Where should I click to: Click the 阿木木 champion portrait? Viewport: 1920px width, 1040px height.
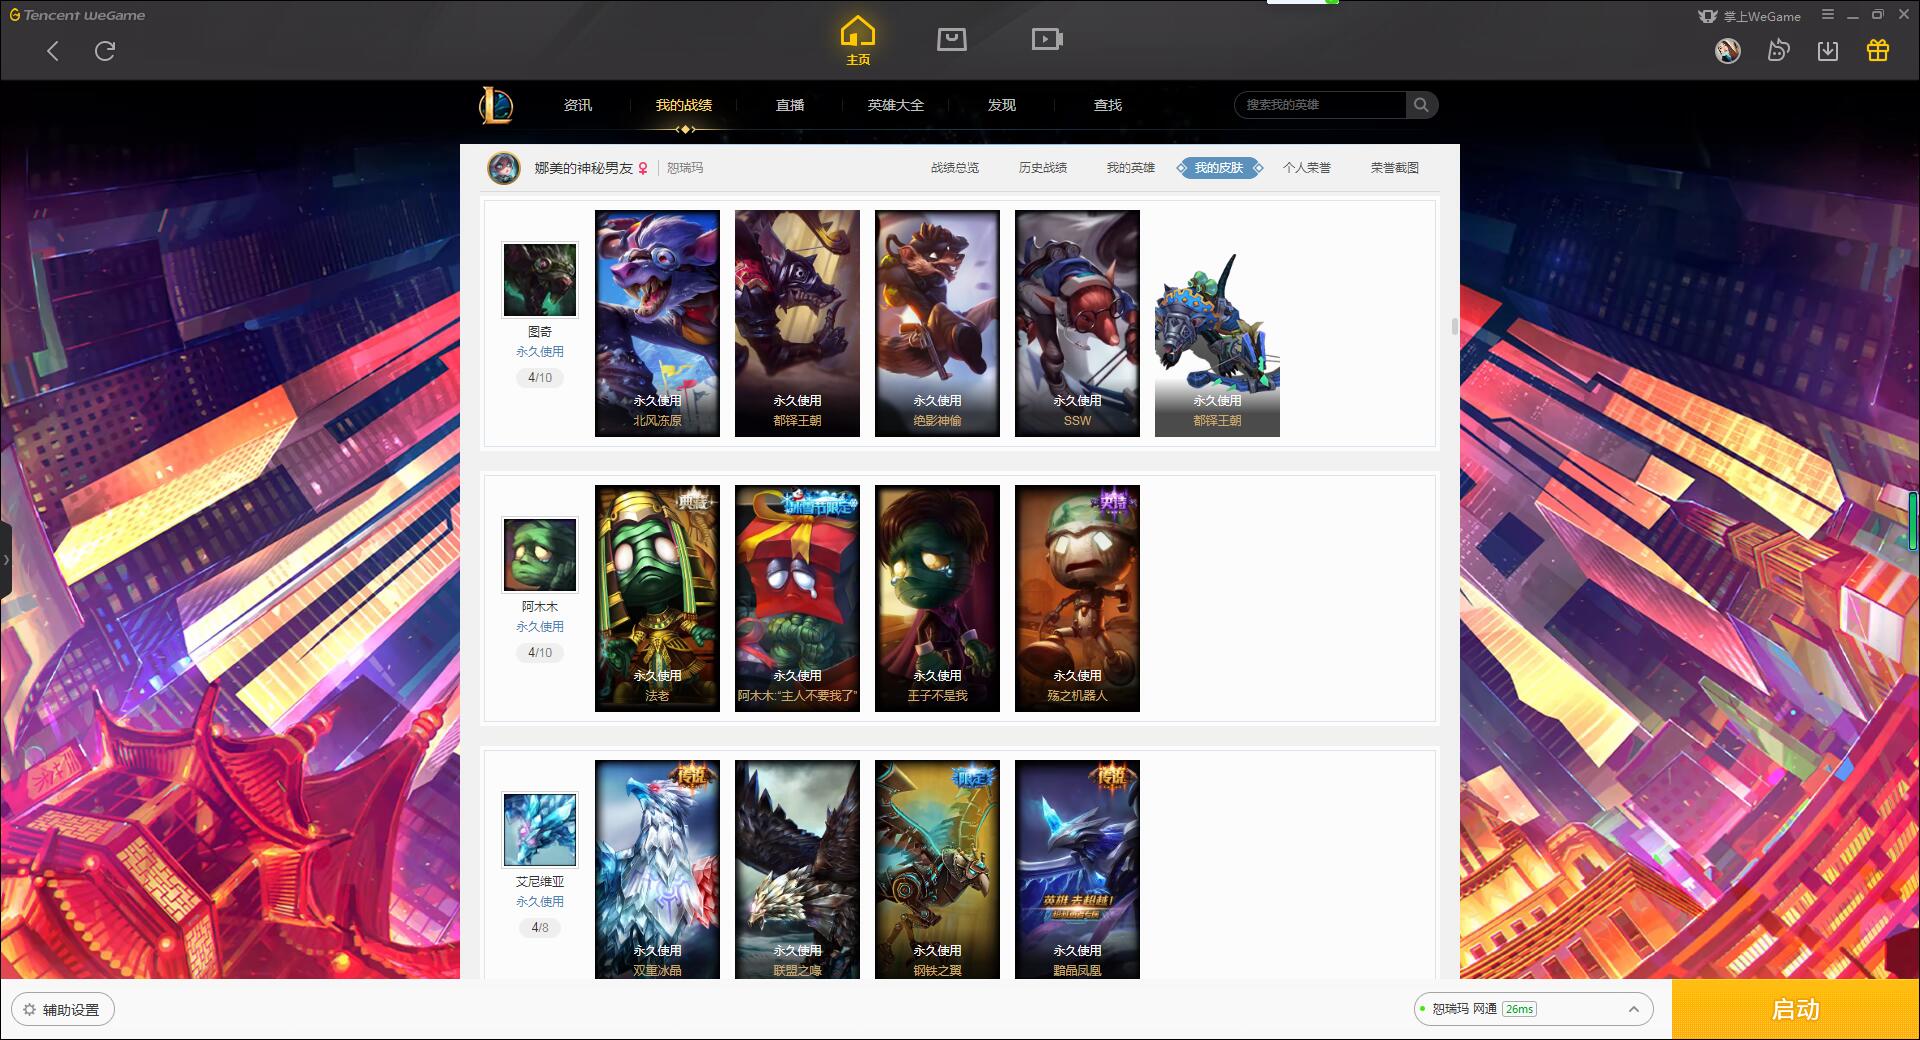(540, 555)
